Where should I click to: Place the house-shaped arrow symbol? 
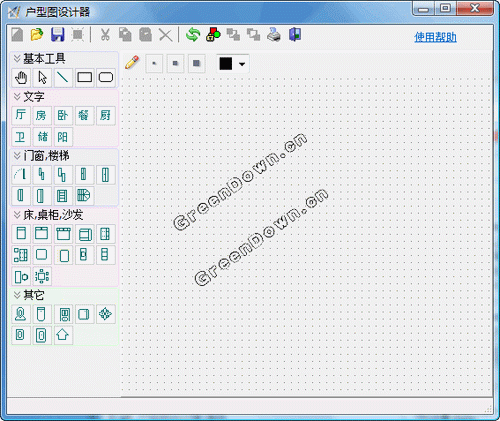(63, 335)
